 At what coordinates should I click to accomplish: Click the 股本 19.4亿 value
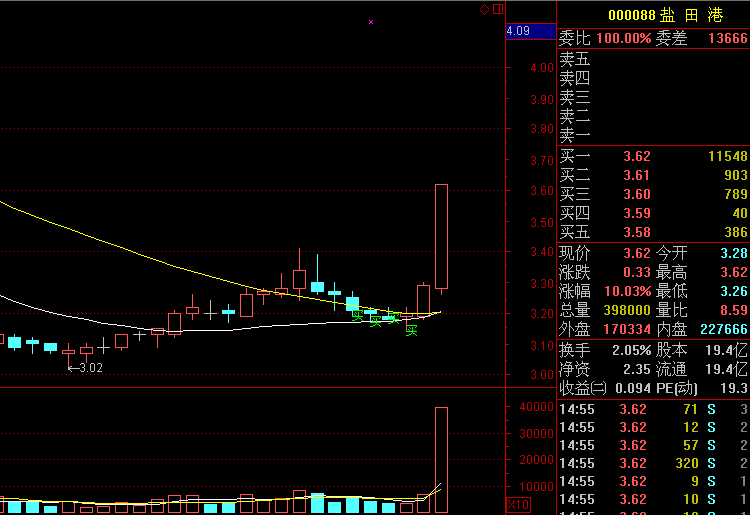point(726,351)
